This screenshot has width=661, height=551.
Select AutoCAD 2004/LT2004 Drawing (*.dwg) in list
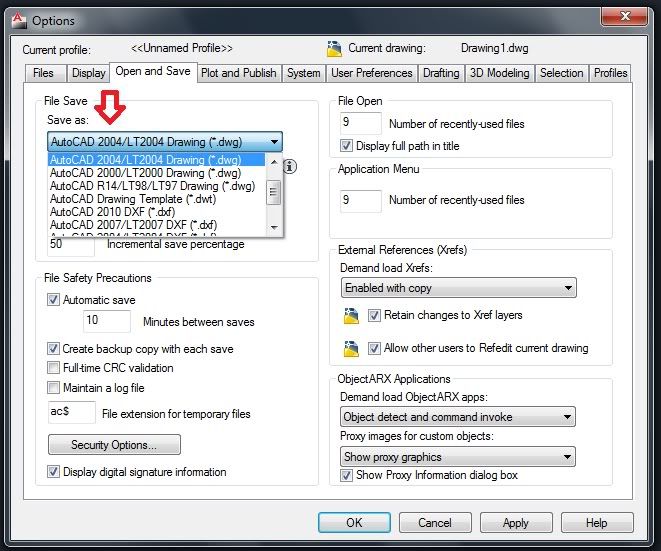coord(157,160)
